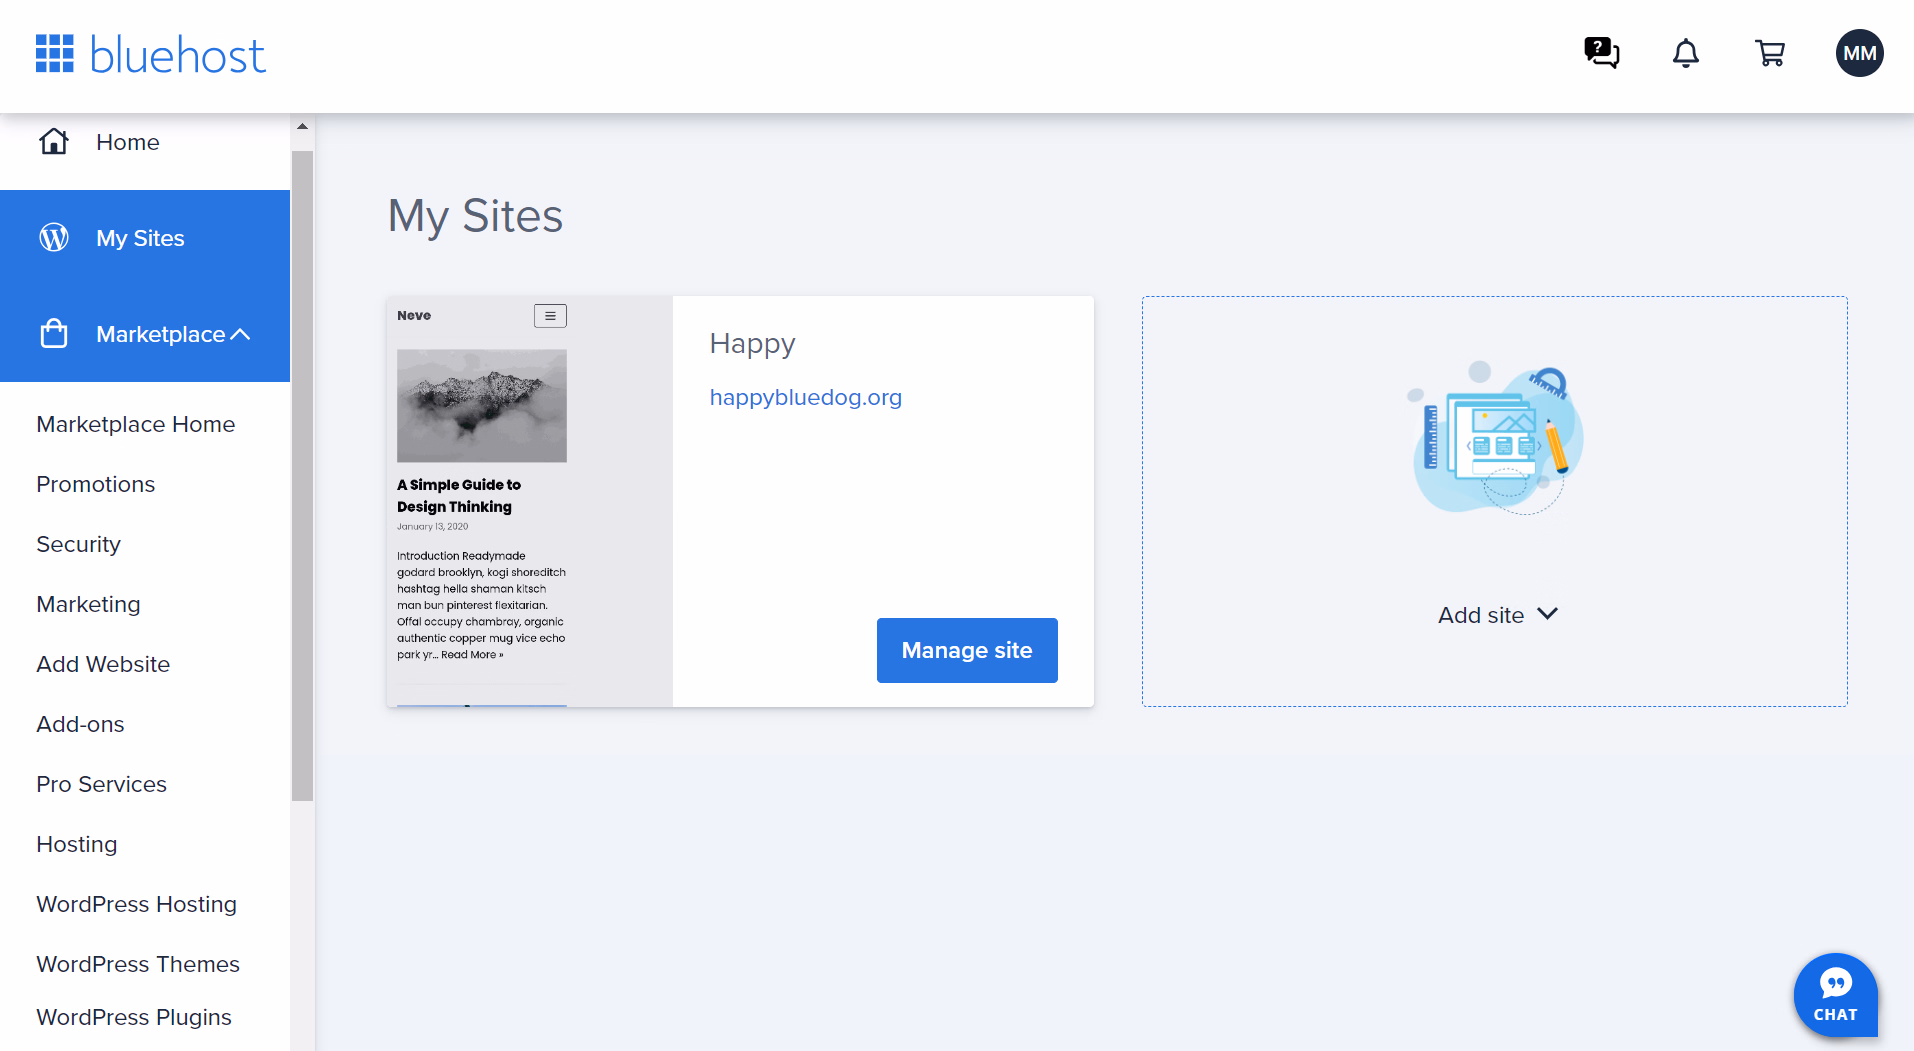The width and height of the screenshot is (1914, 1051).
Task: Open the hamburger menu on the Neve preview
Action: pos(549,315)
